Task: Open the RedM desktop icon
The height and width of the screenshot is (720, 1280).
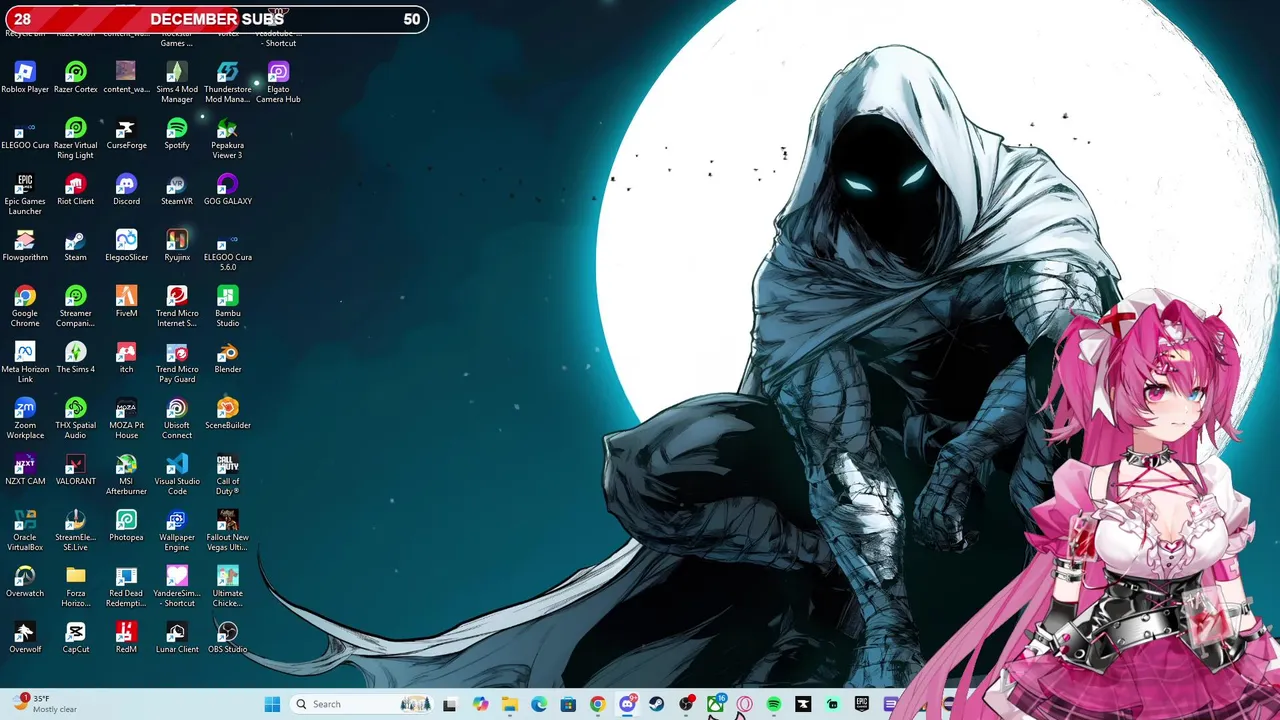Action: coord(126,638)
